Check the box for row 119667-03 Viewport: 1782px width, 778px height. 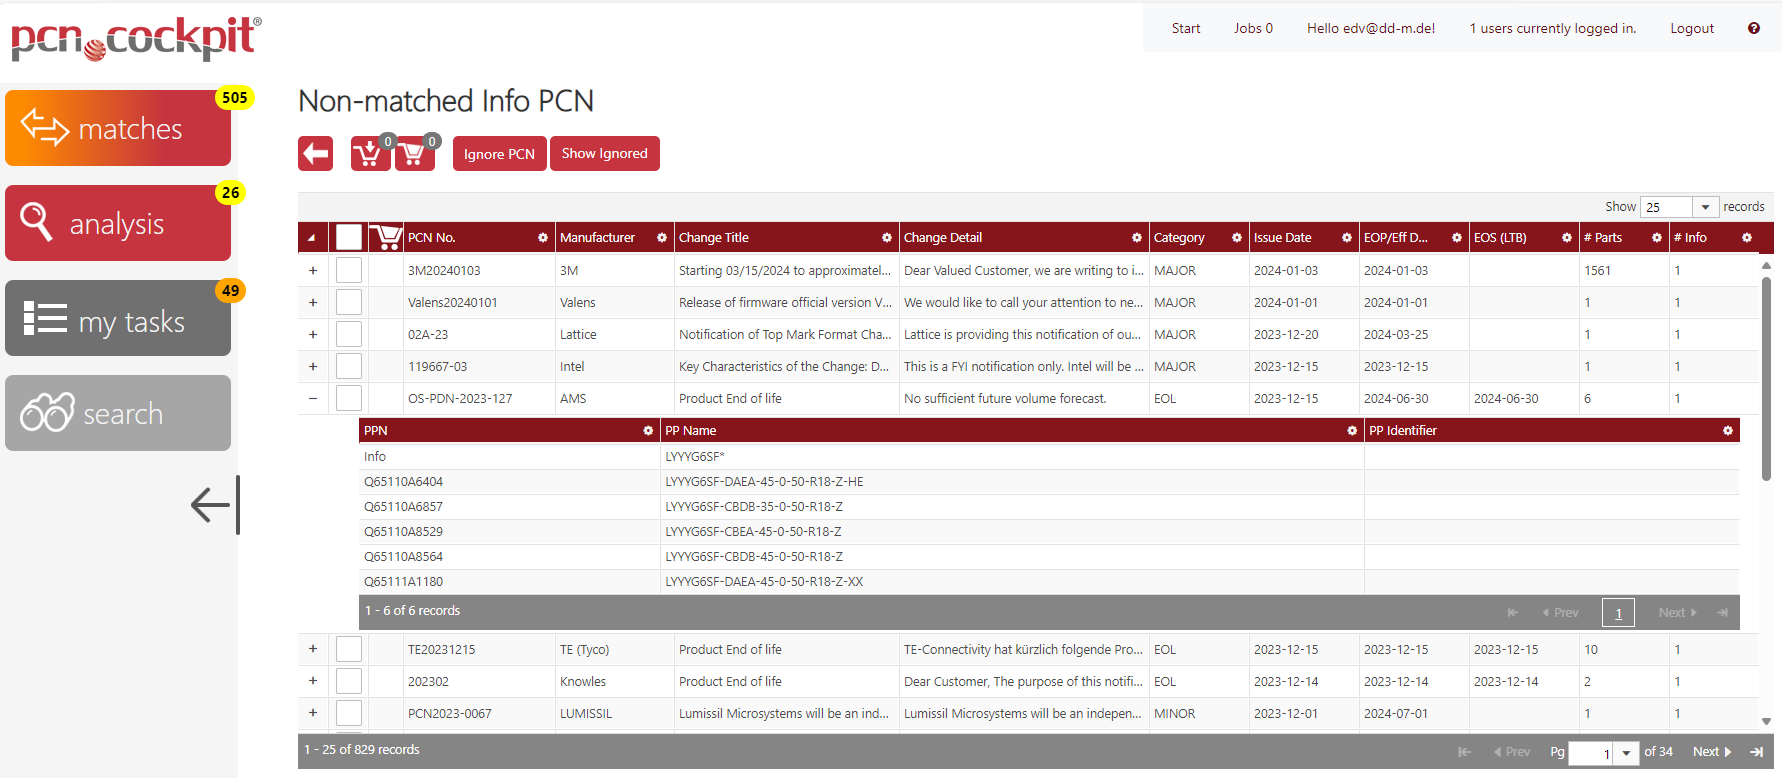click(349, 366)
